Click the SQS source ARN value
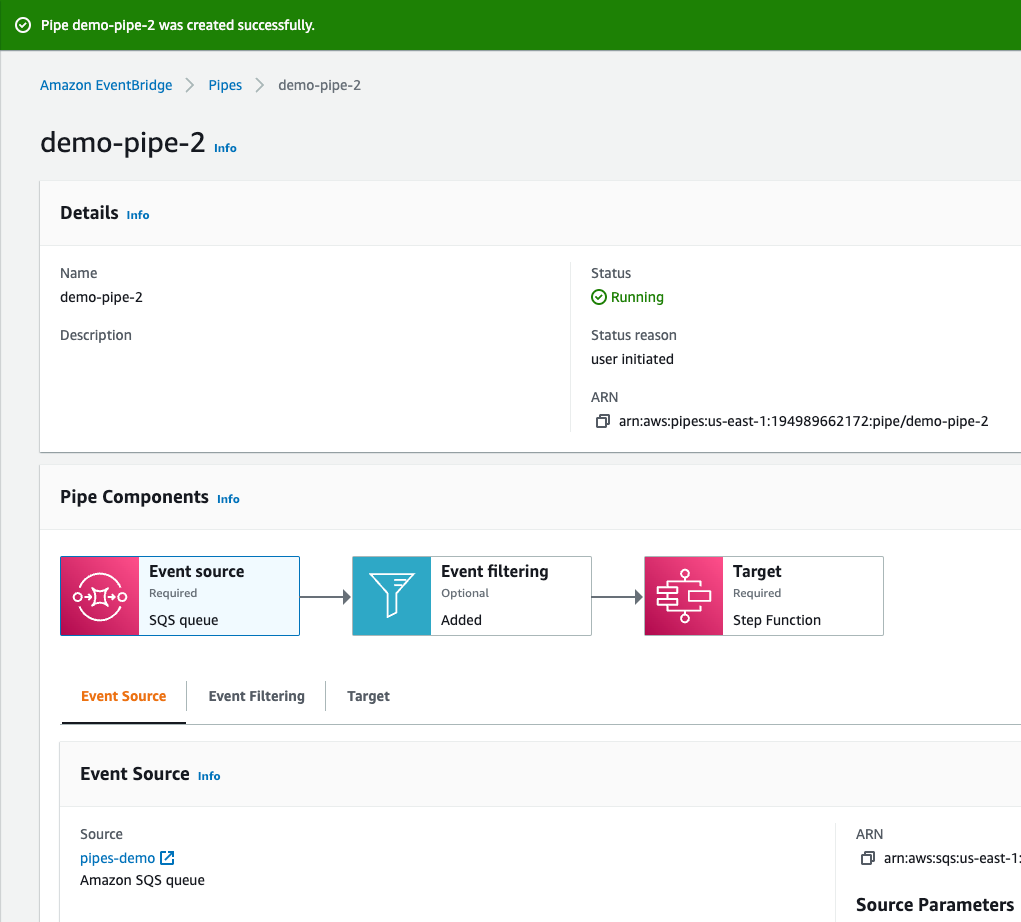The image size is (1021, 922). [952, 858]
